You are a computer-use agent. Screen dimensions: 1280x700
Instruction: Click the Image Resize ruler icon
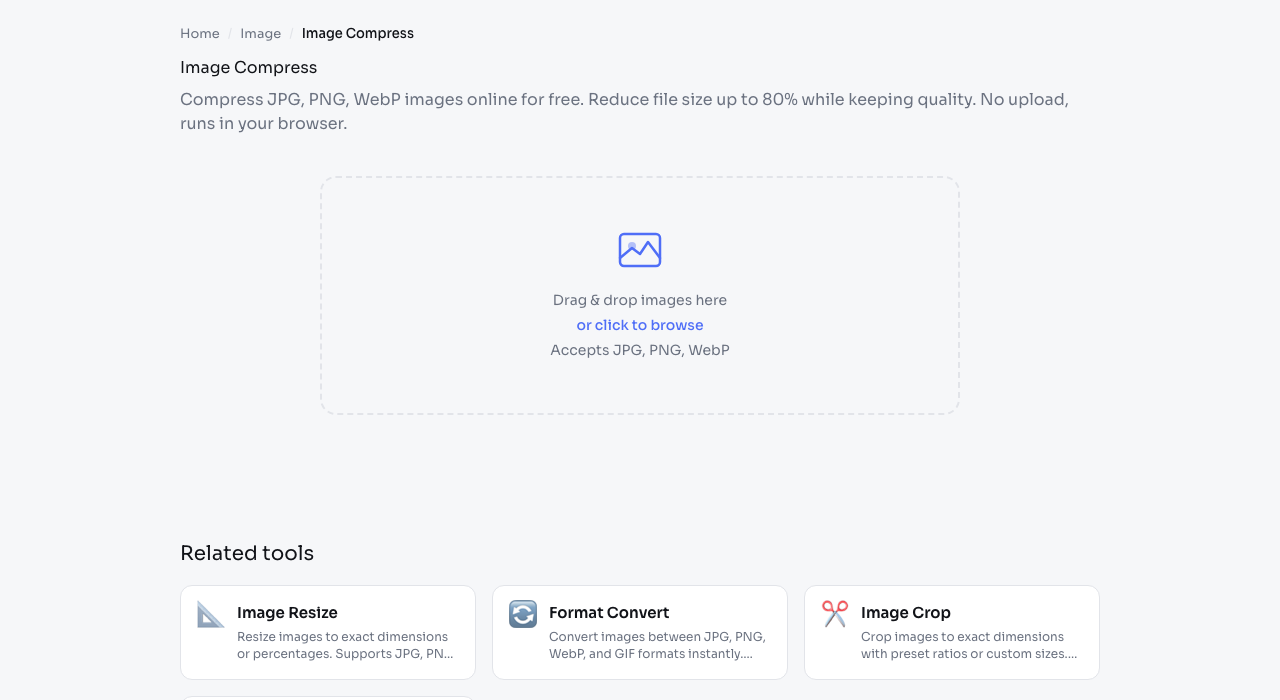pyautogui.click(x=211, y=614)
